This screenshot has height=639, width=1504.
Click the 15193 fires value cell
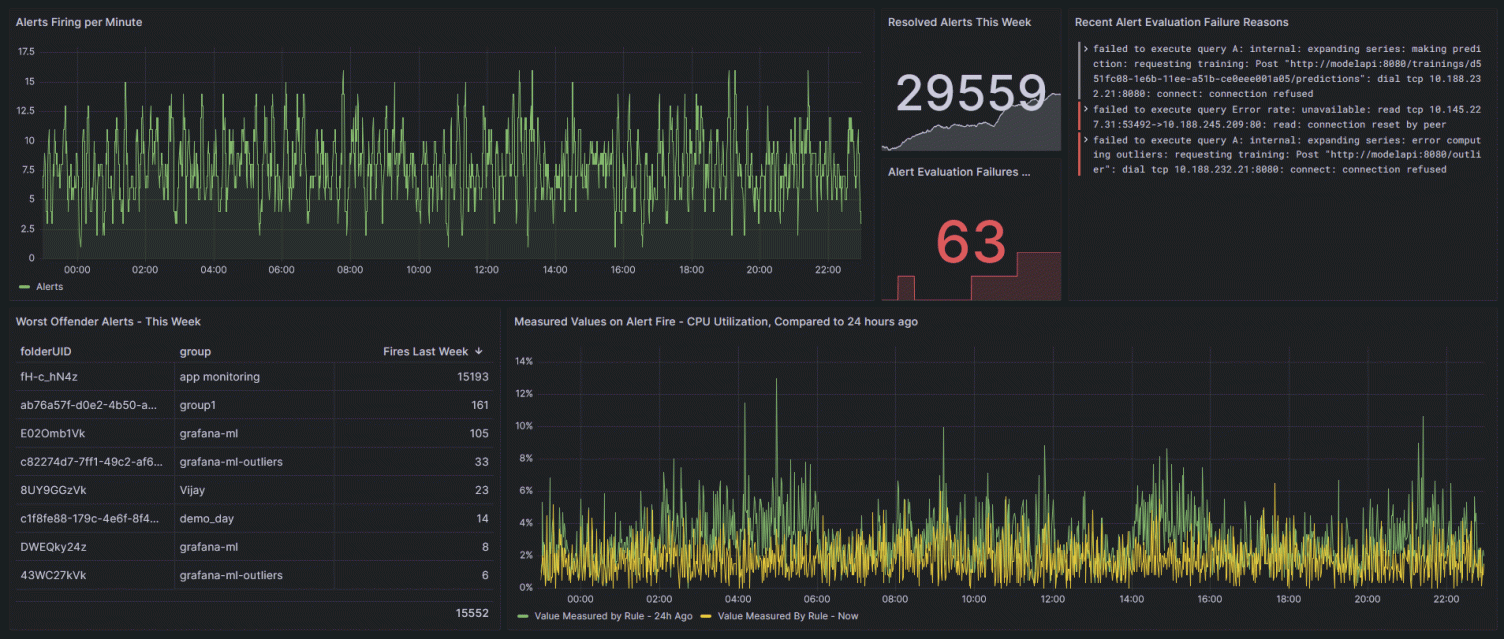click(471, 377)
